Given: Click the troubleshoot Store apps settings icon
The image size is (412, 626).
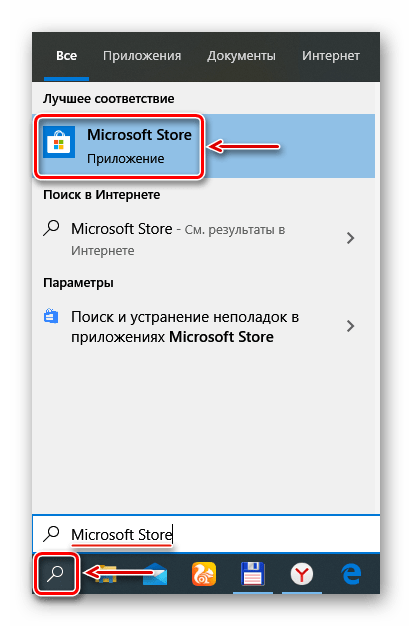Looking at the screenshot, I should click(51, 316).
